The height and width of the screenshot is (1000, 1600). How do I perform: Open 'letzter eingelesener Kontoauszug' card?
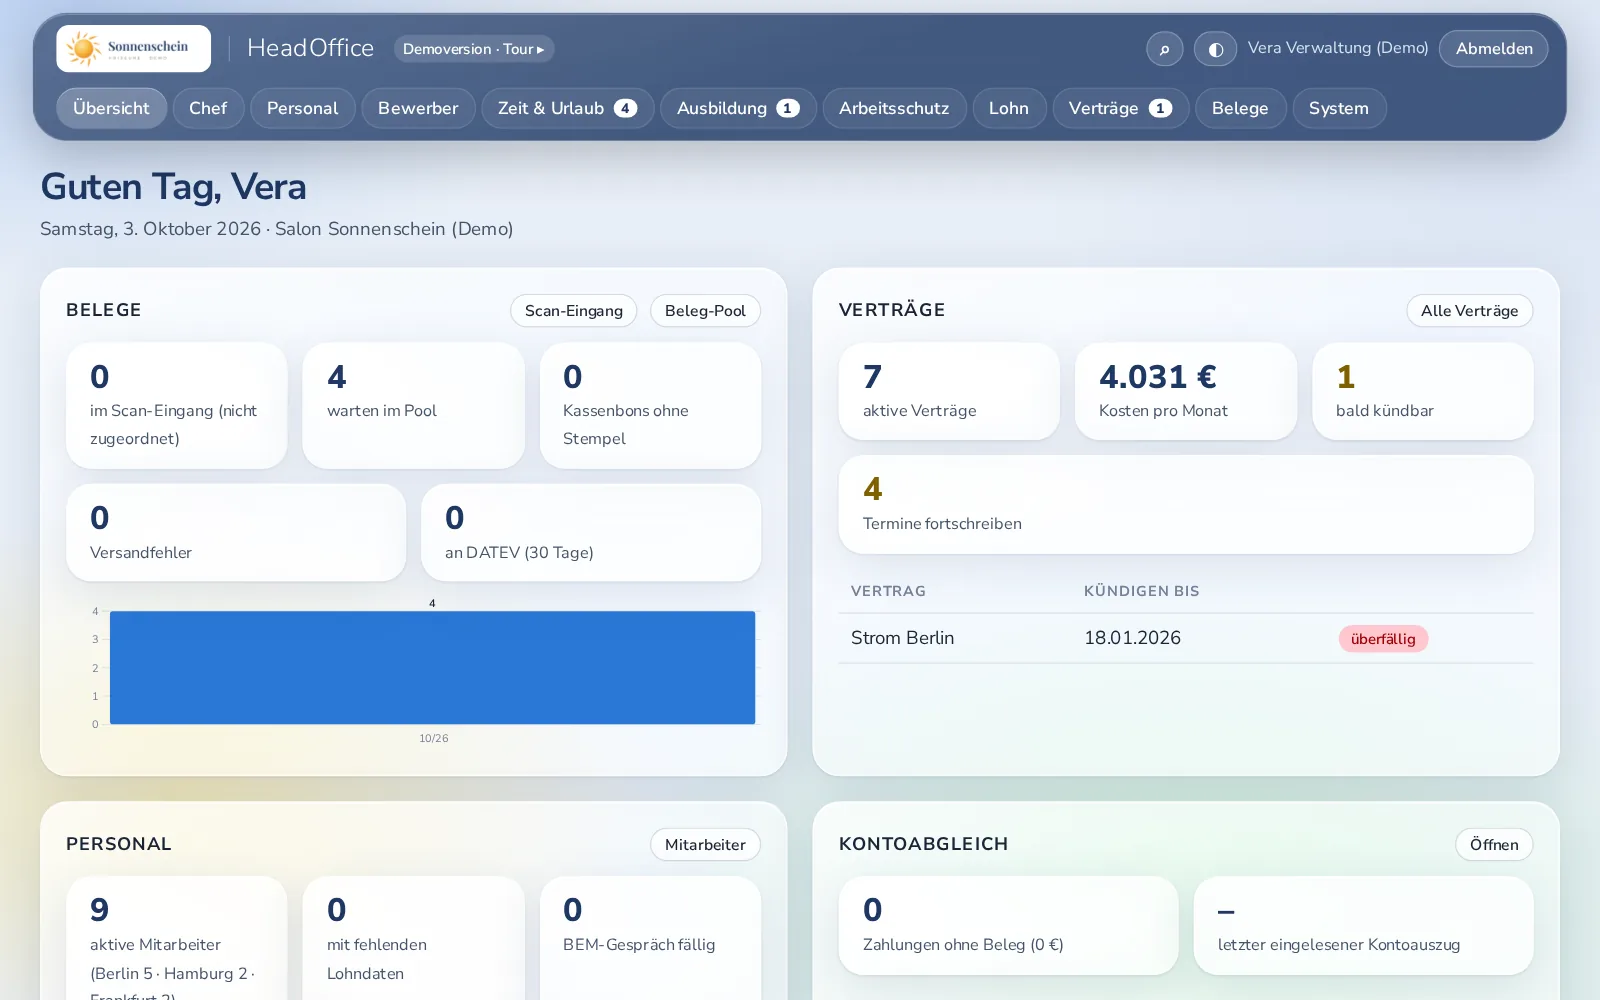click(1363, 926)
